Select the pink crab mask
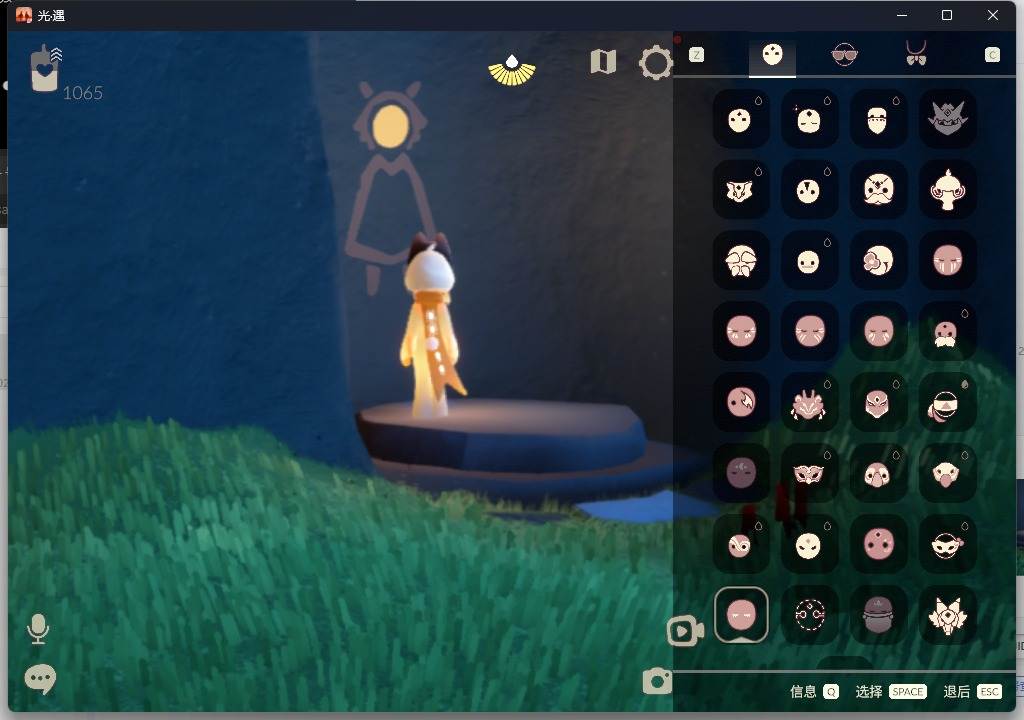The image size is (1024, 720). click(x=809, y=401)
